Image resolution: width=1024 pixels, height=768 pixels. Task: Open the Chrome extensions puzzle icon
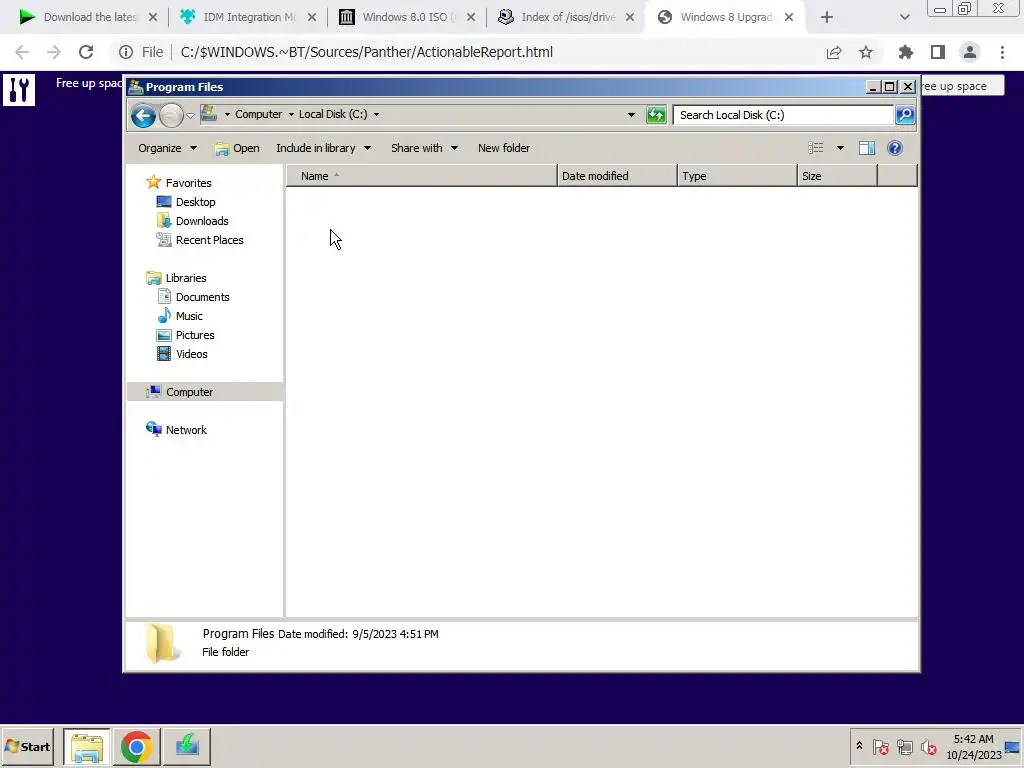pos(906,52)
